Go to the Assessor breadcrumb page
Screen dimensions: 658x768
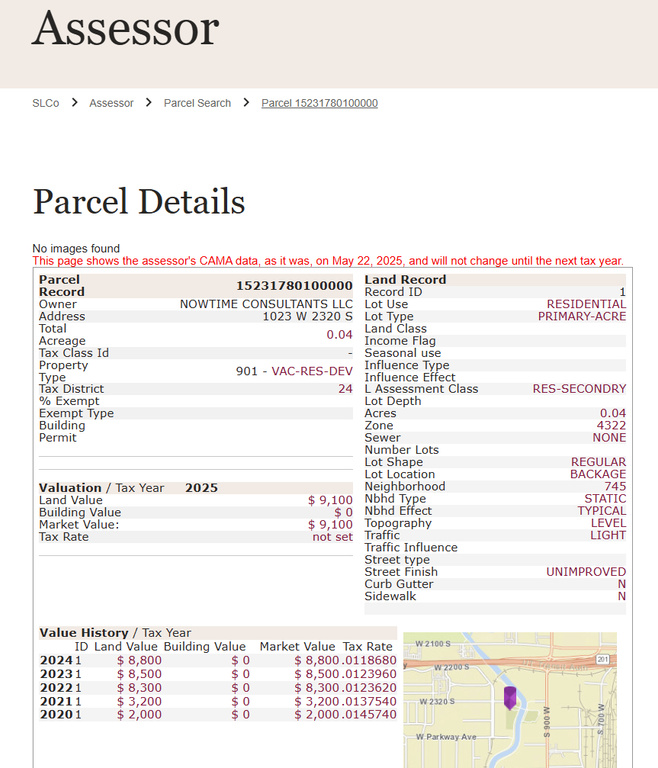[x=111, y=103]
